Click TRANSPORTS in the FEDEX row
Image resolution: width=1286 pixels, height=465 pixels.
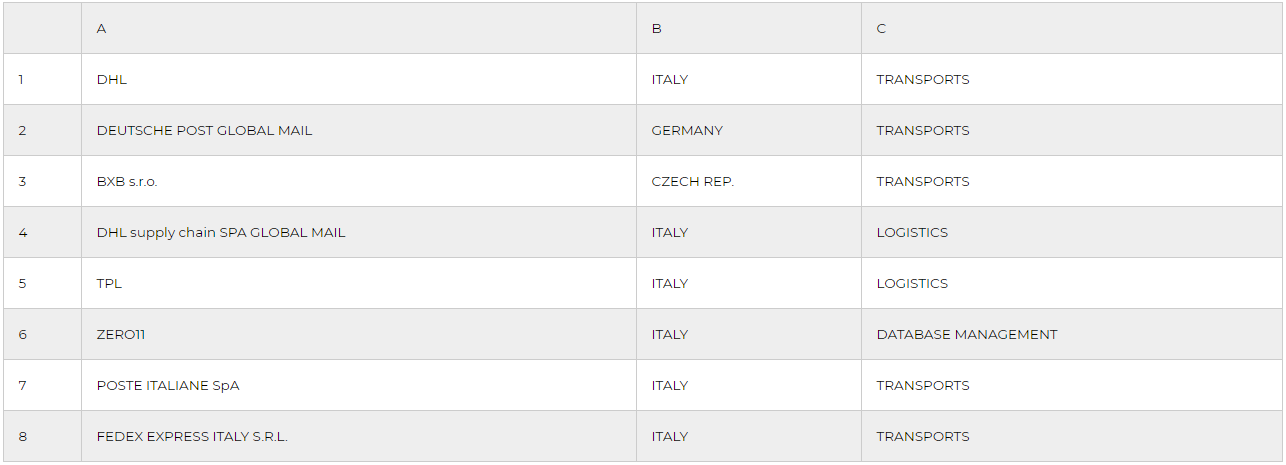(922, 436)
